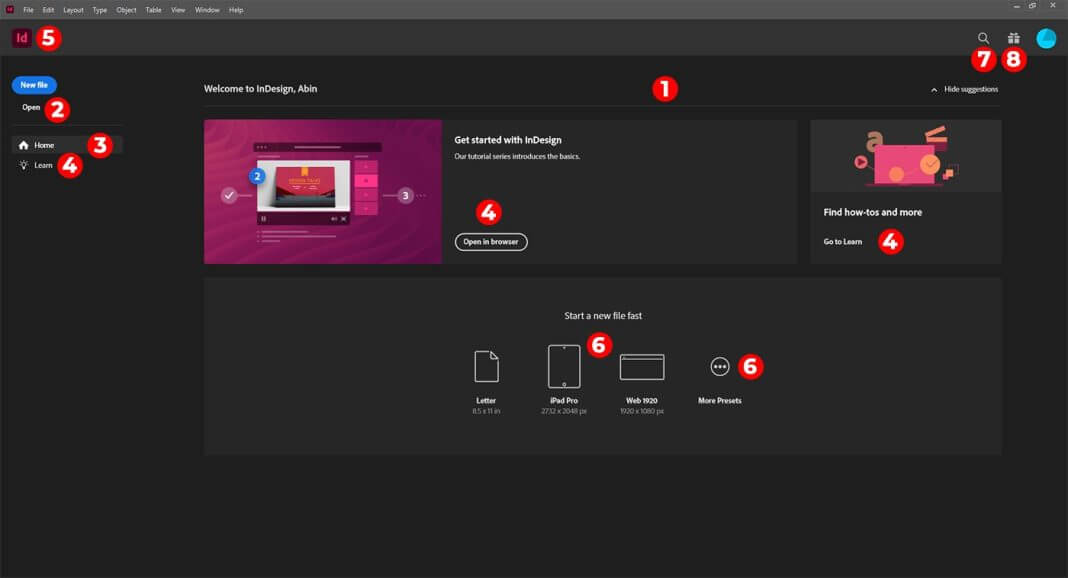This screenshot has height=578, width=1068.
Task: Pick the Web 1920 preset icon
Action: [642, 367]
